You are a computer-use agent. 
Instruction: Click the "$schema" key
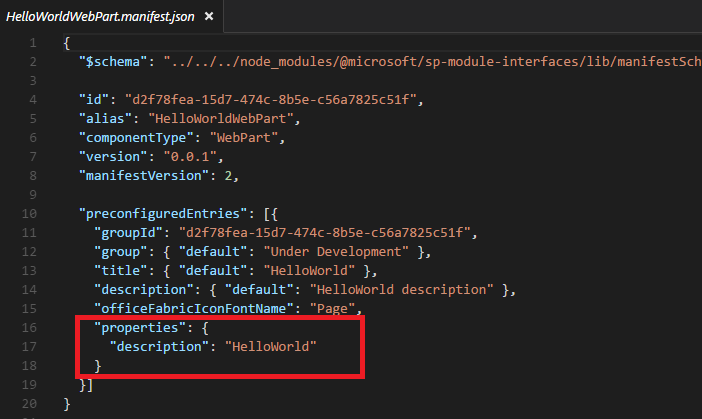click(x=113, y=62)
